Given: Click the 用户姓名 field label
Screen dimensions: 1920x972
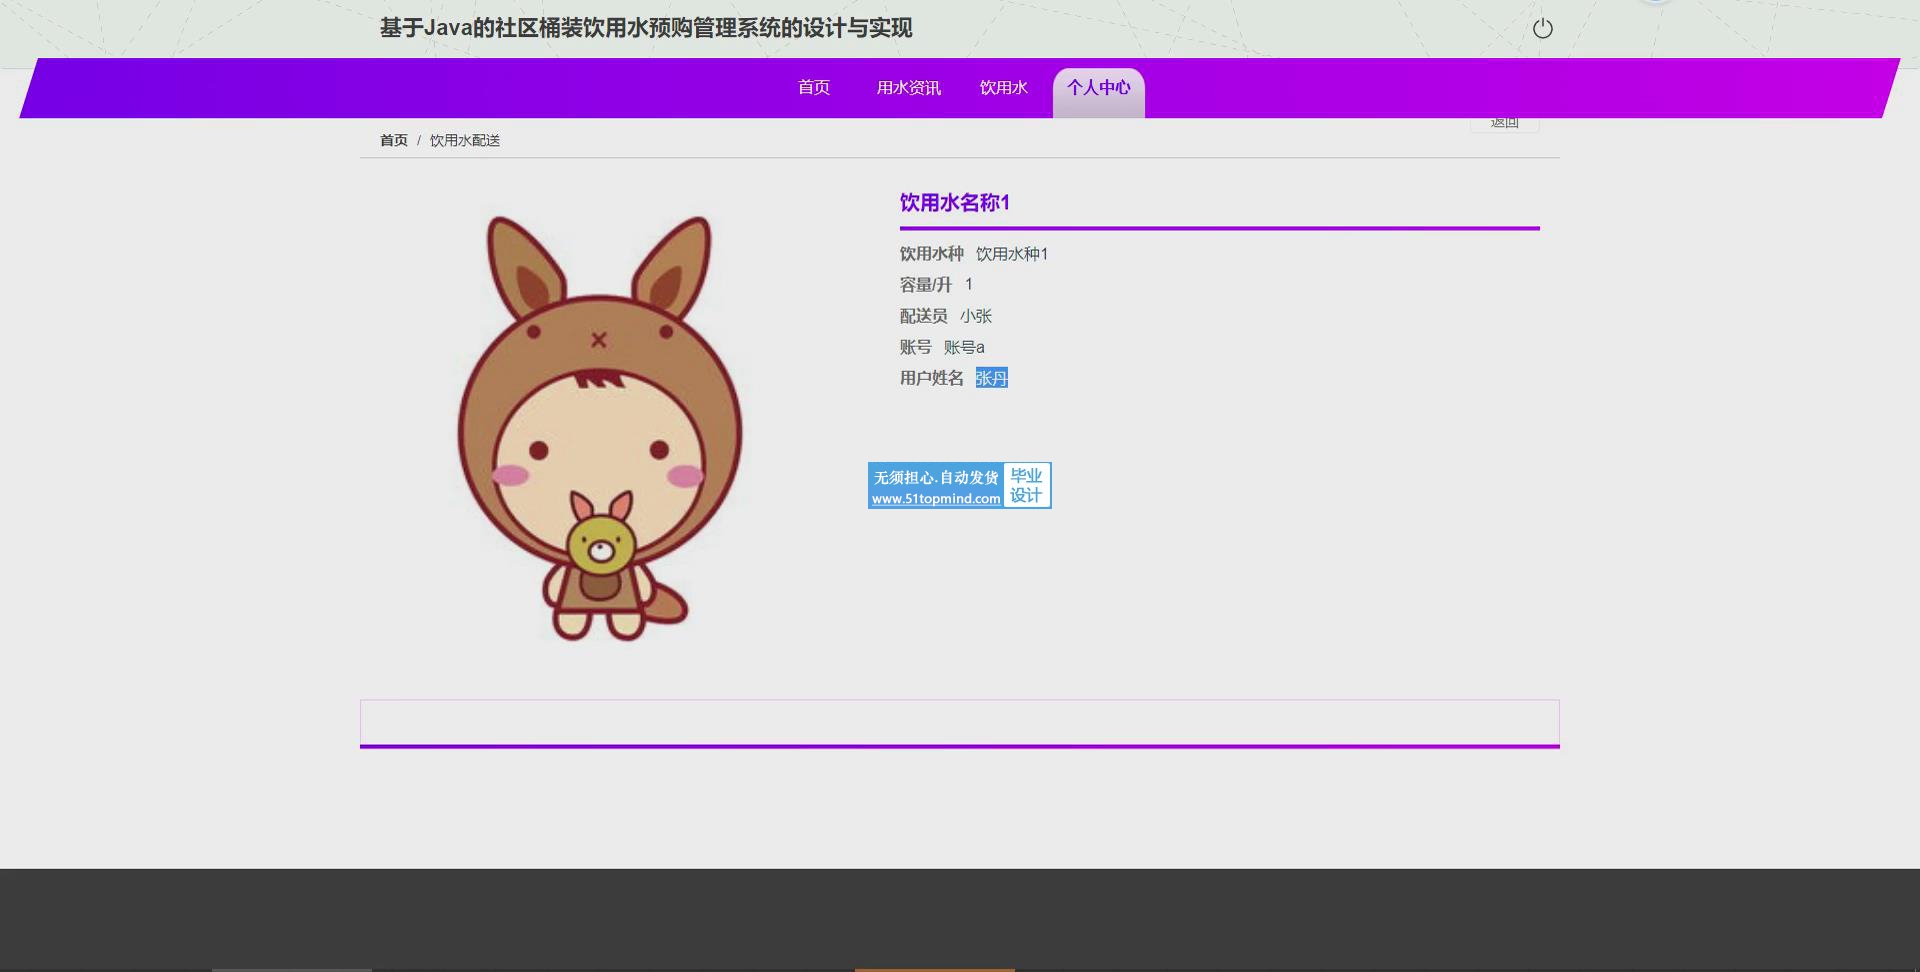Looking at the screenshot, I should [x=931, y=378].
